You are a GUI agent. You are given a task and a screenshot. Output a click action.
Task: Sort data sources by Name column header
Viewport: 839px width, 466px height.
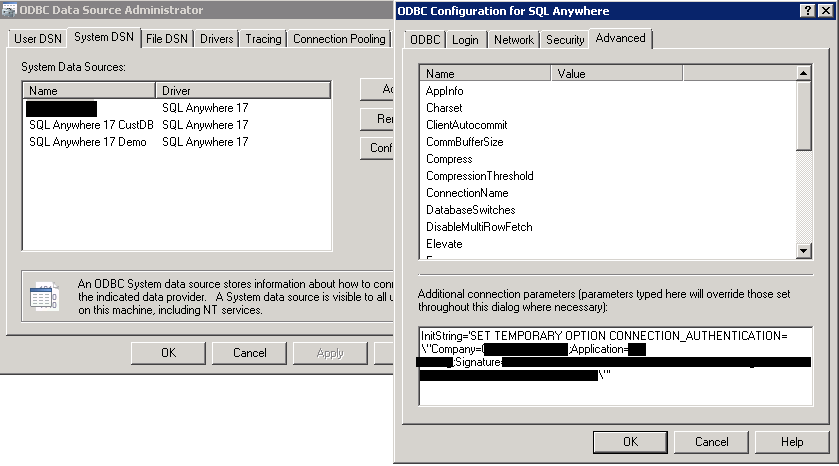click(x=89, y=90)
